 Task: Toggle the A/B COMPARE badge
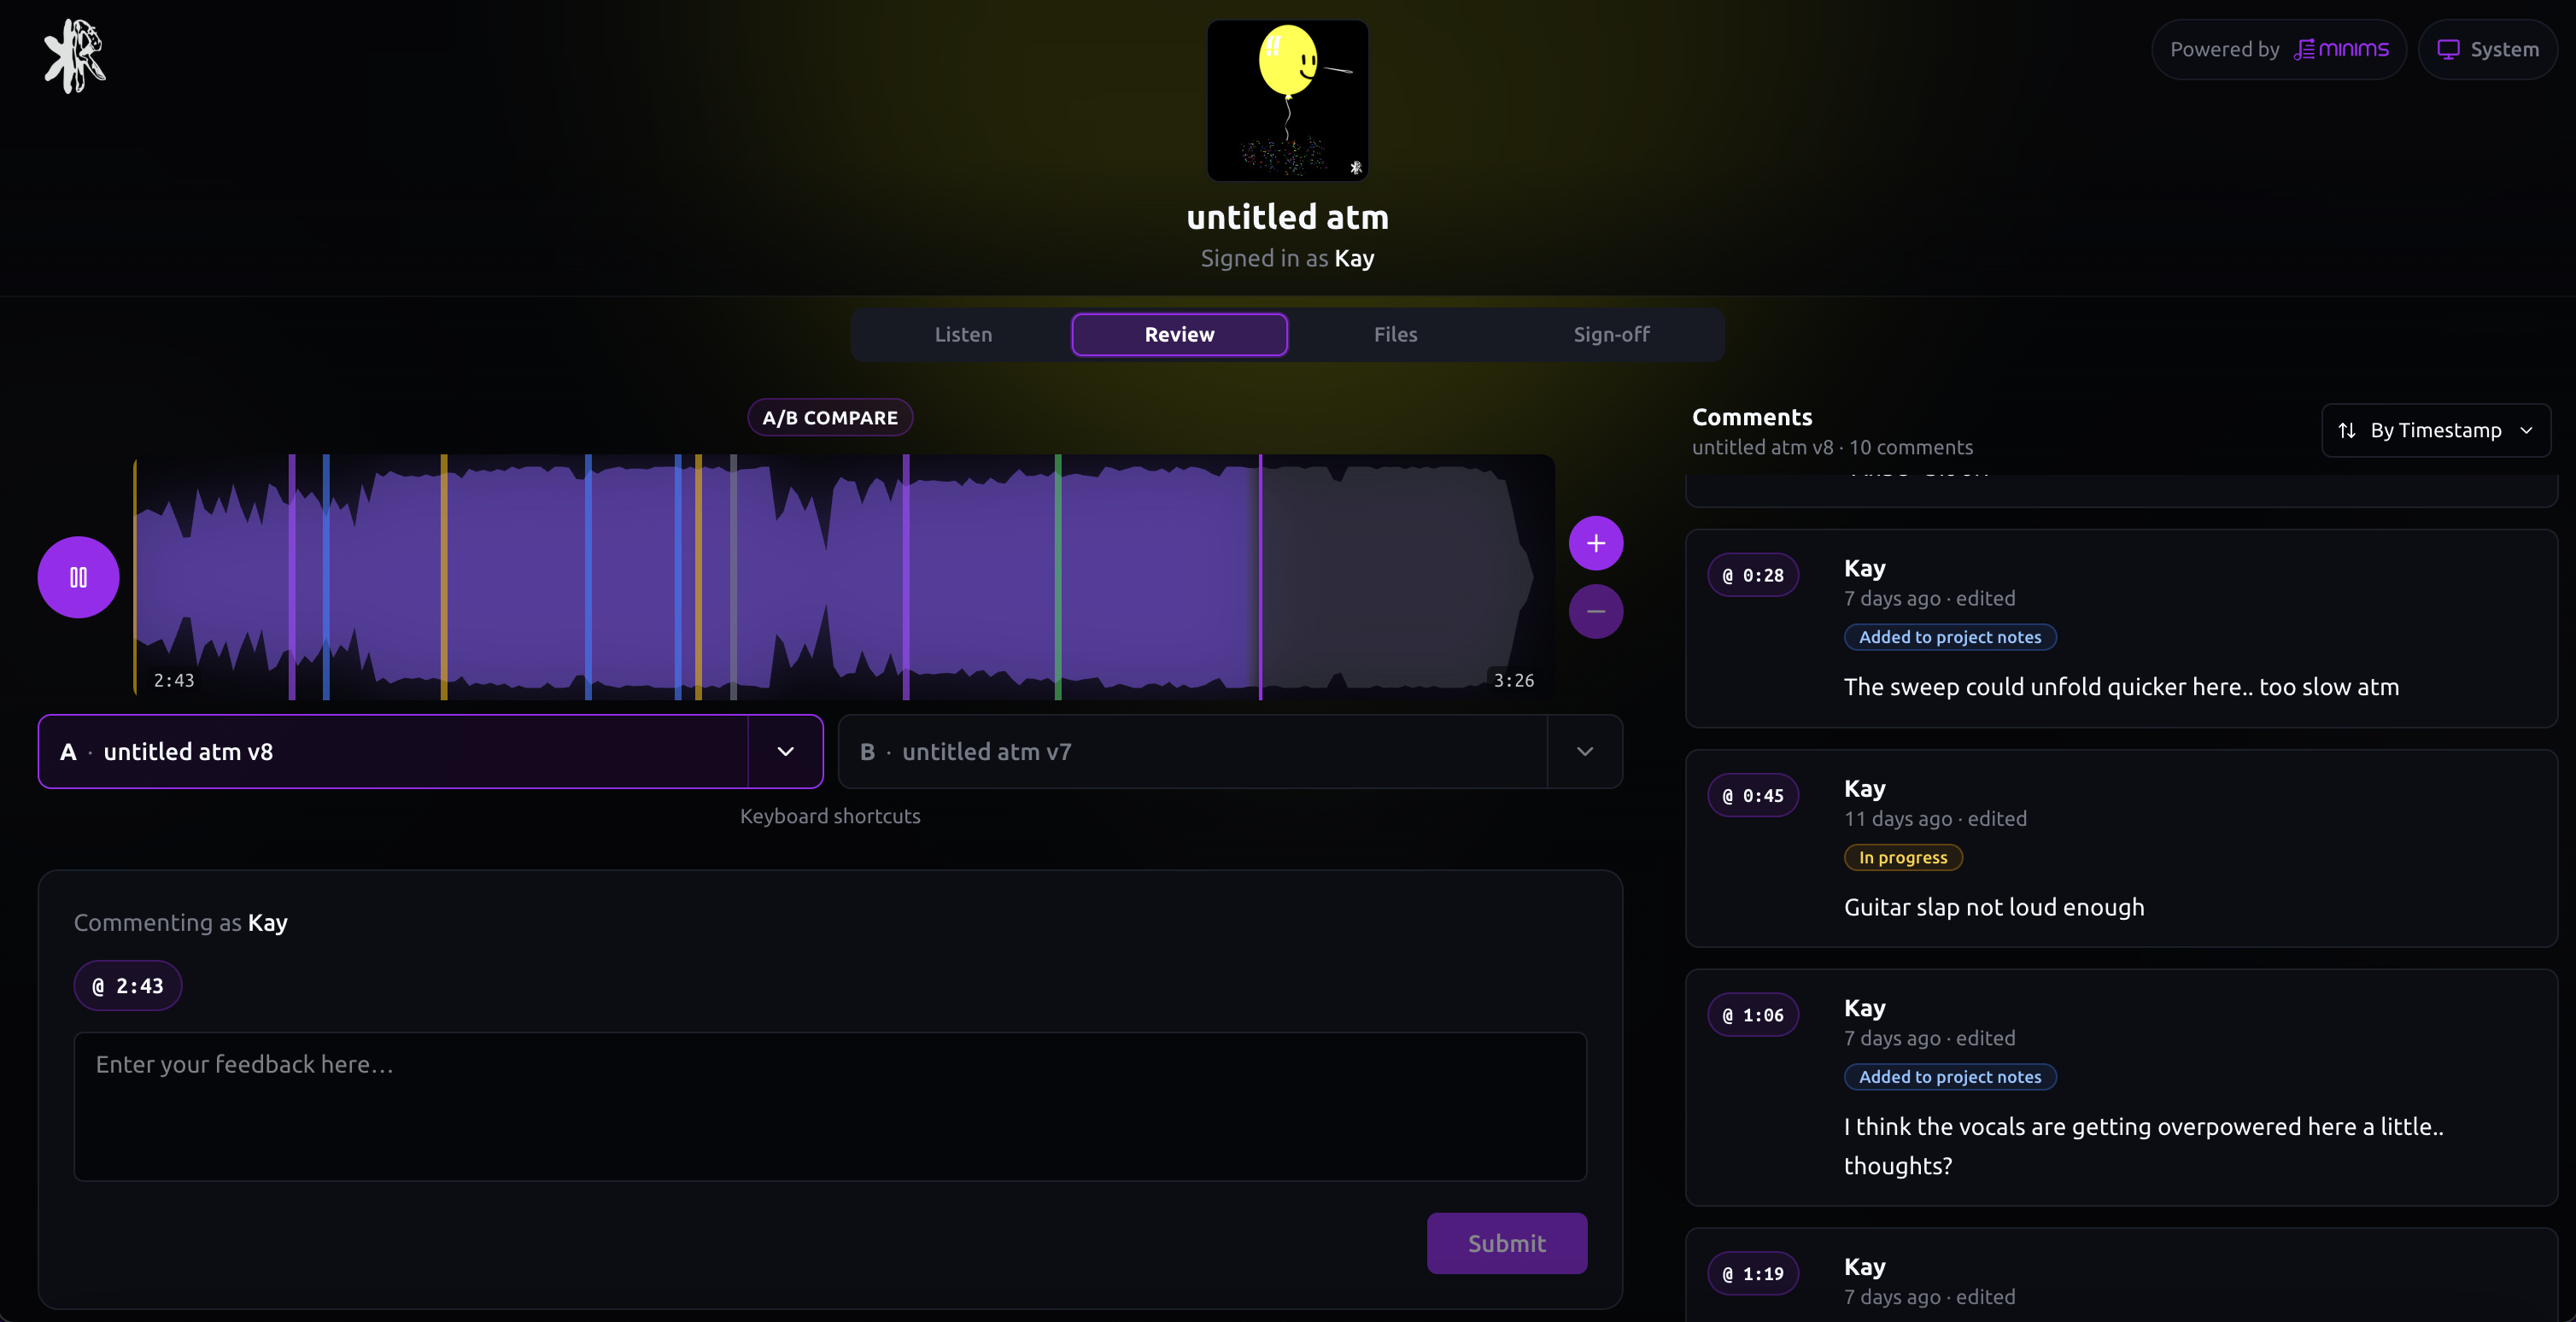830,417
